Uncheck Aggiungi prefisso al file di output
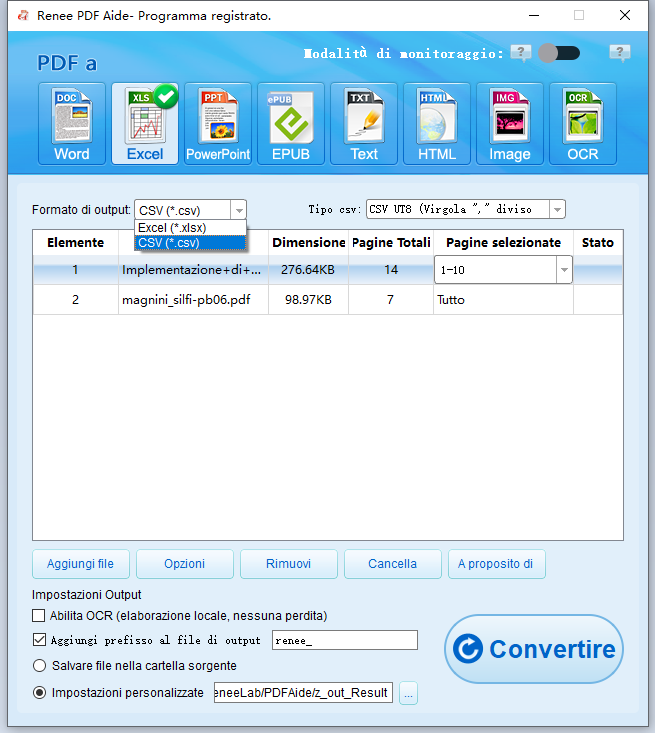Viewport: 655px width, 733px height. pyautogui.click(x=40, y=640)
